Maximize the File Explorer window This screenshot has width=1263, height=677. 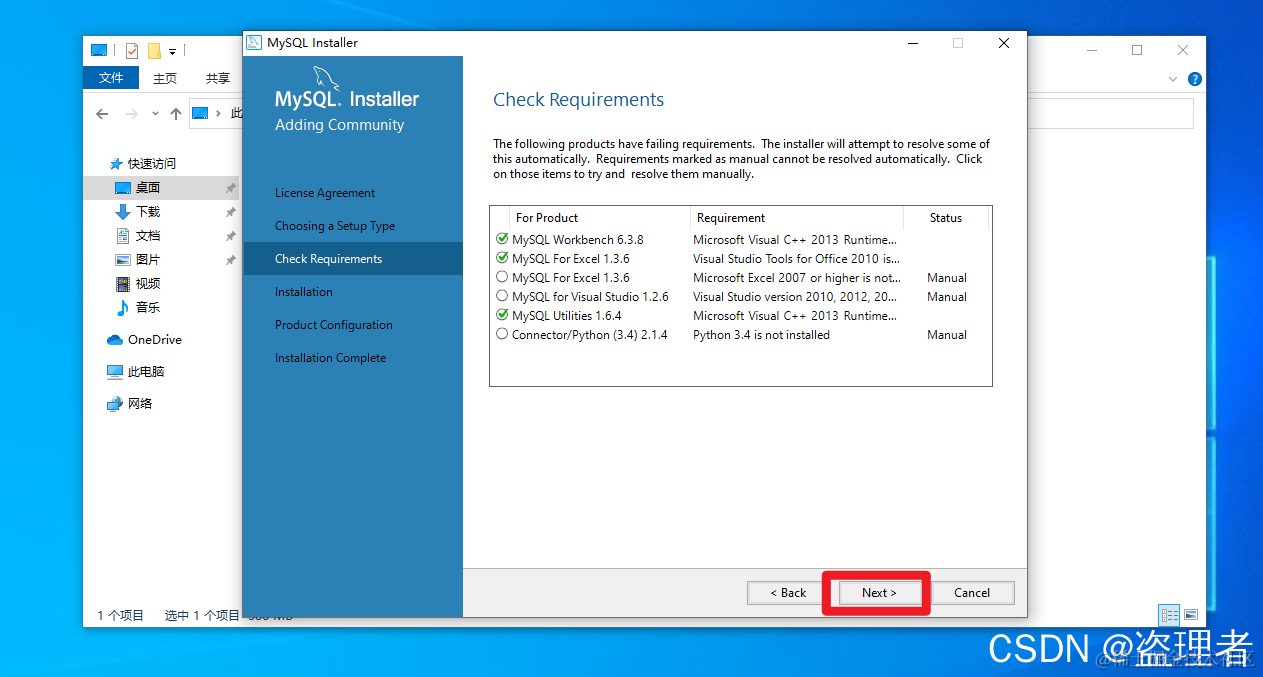tap(1137, 50)
